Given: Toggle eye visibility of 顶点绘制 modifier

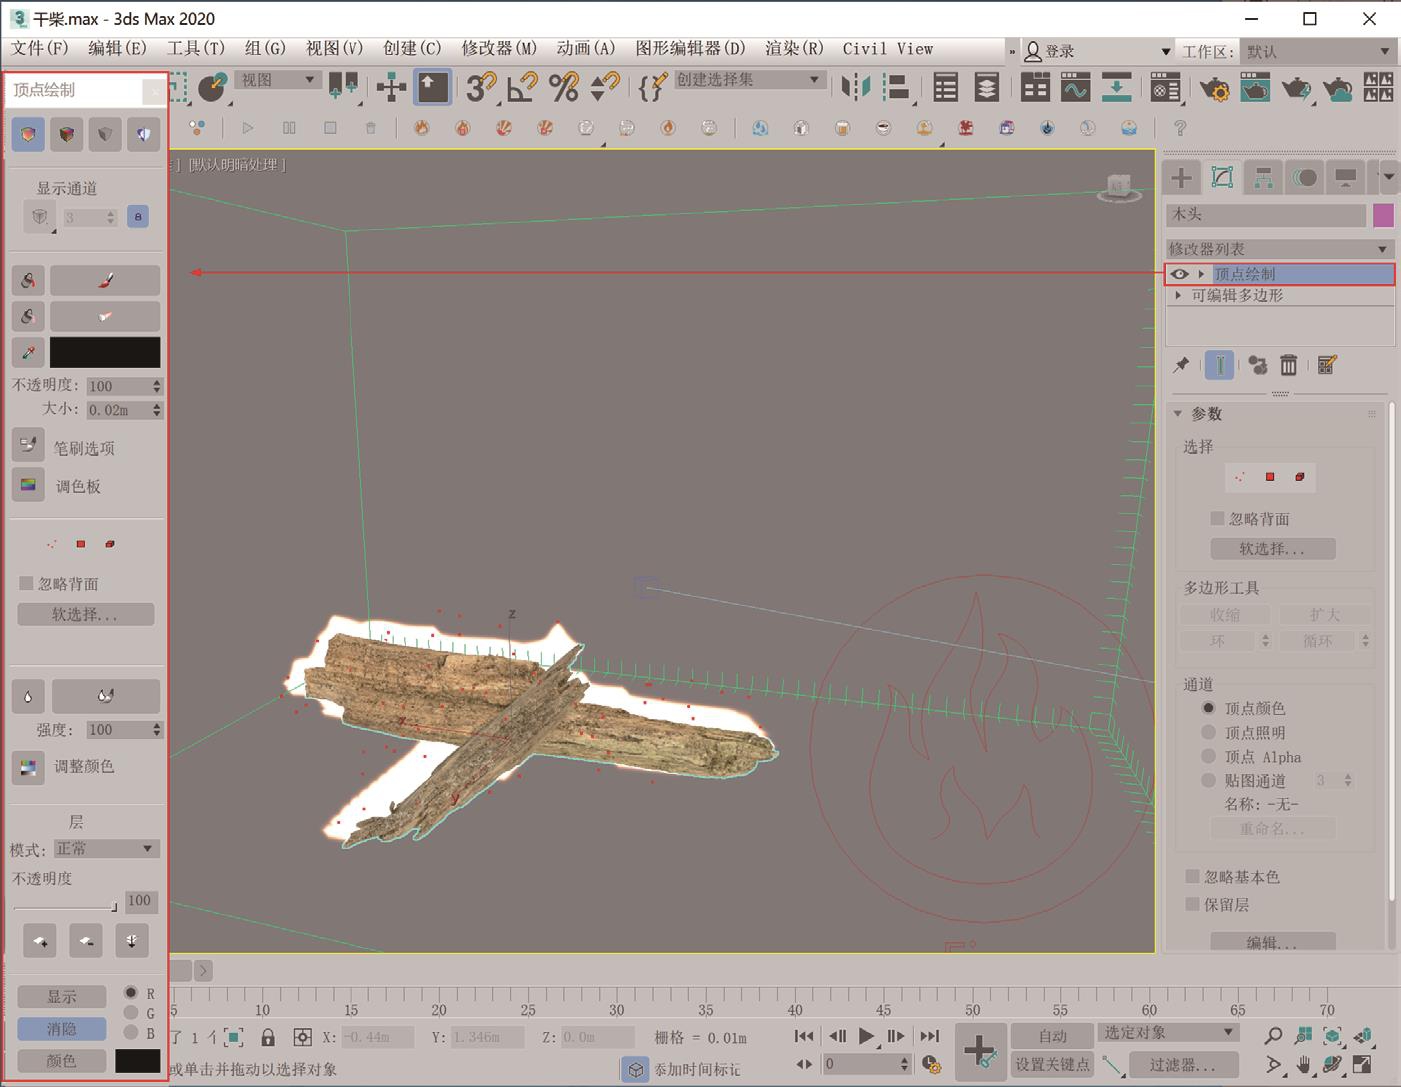Looking at the screenshot, I should (x=1180, y=274).
